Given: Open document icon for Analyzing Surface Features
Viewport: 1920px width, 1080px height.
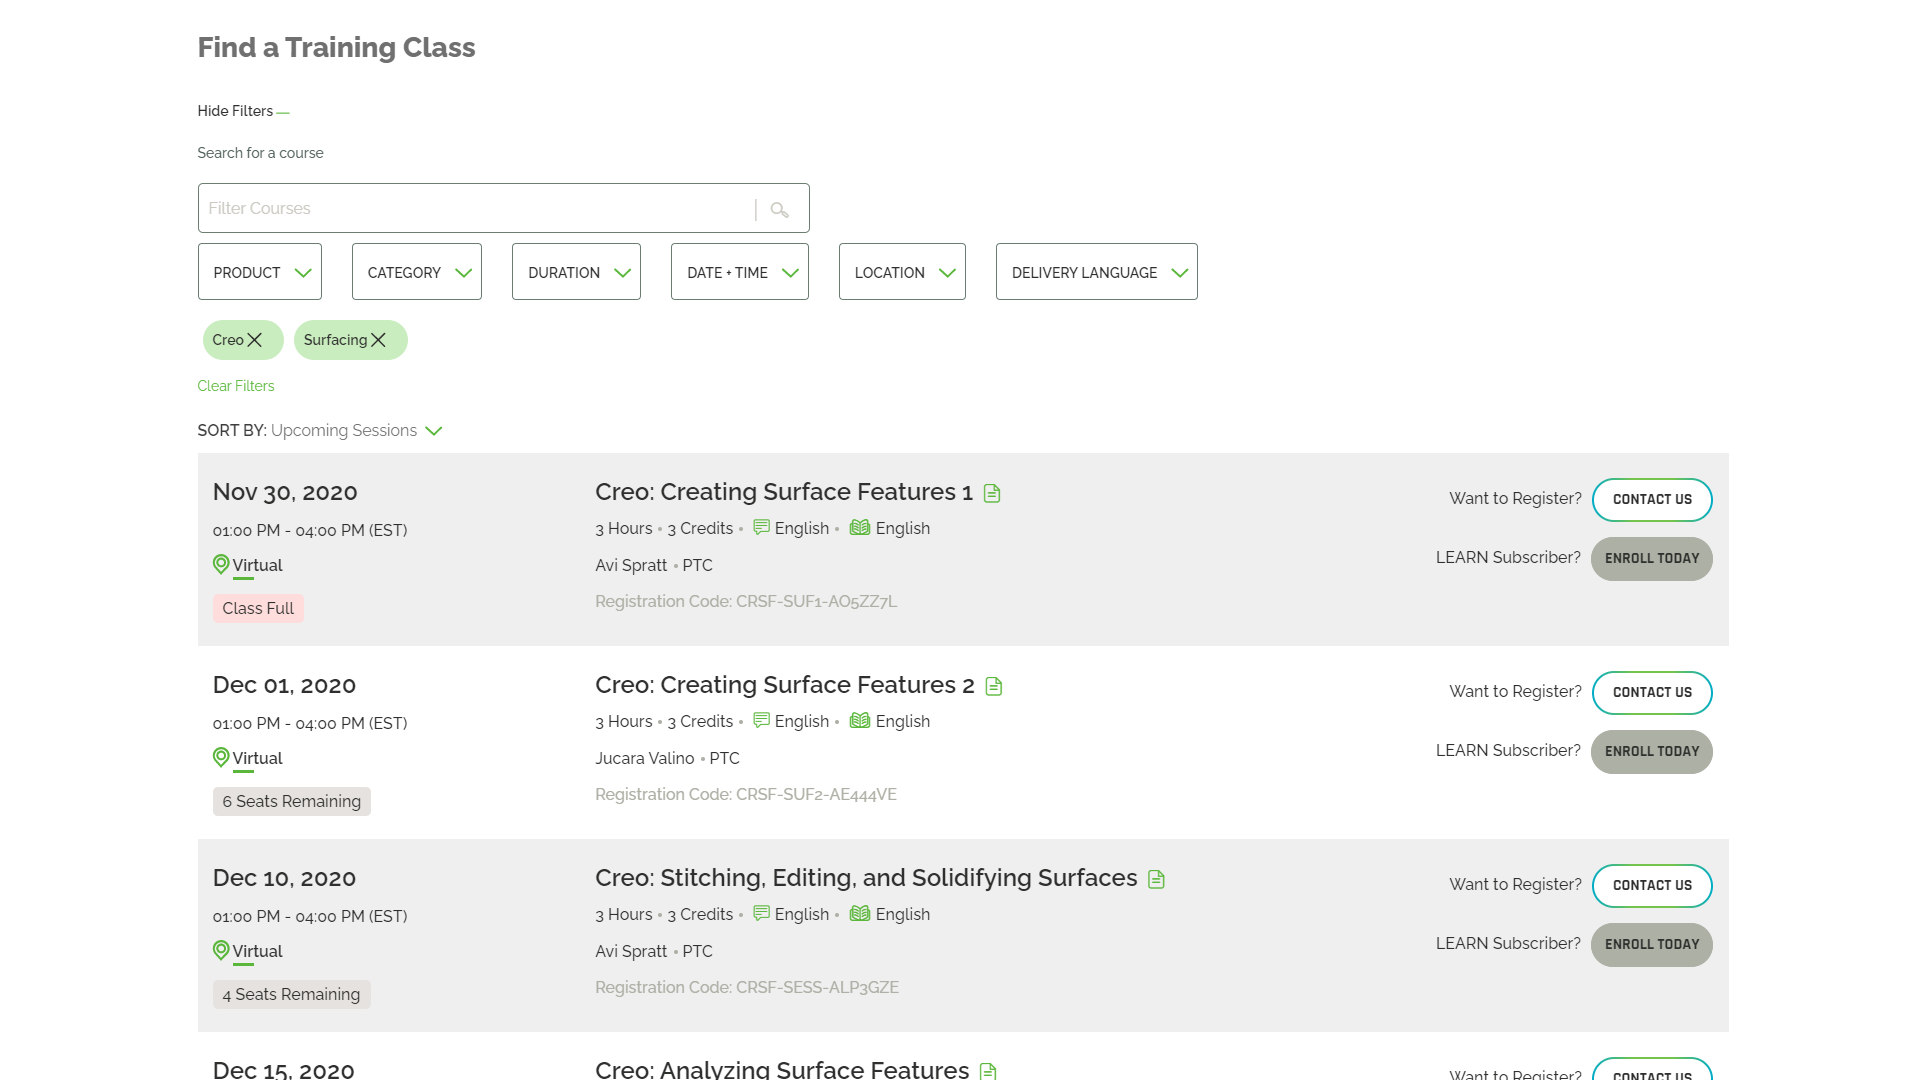Looking at the screenshot, I should (988, 1071).
